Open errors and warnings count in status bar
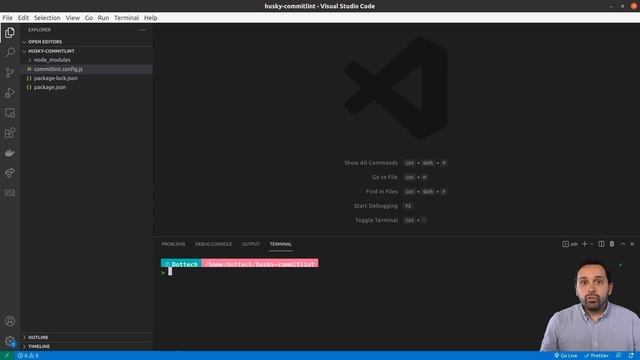Viewport: 640px width, 360px height. [28, 356]
